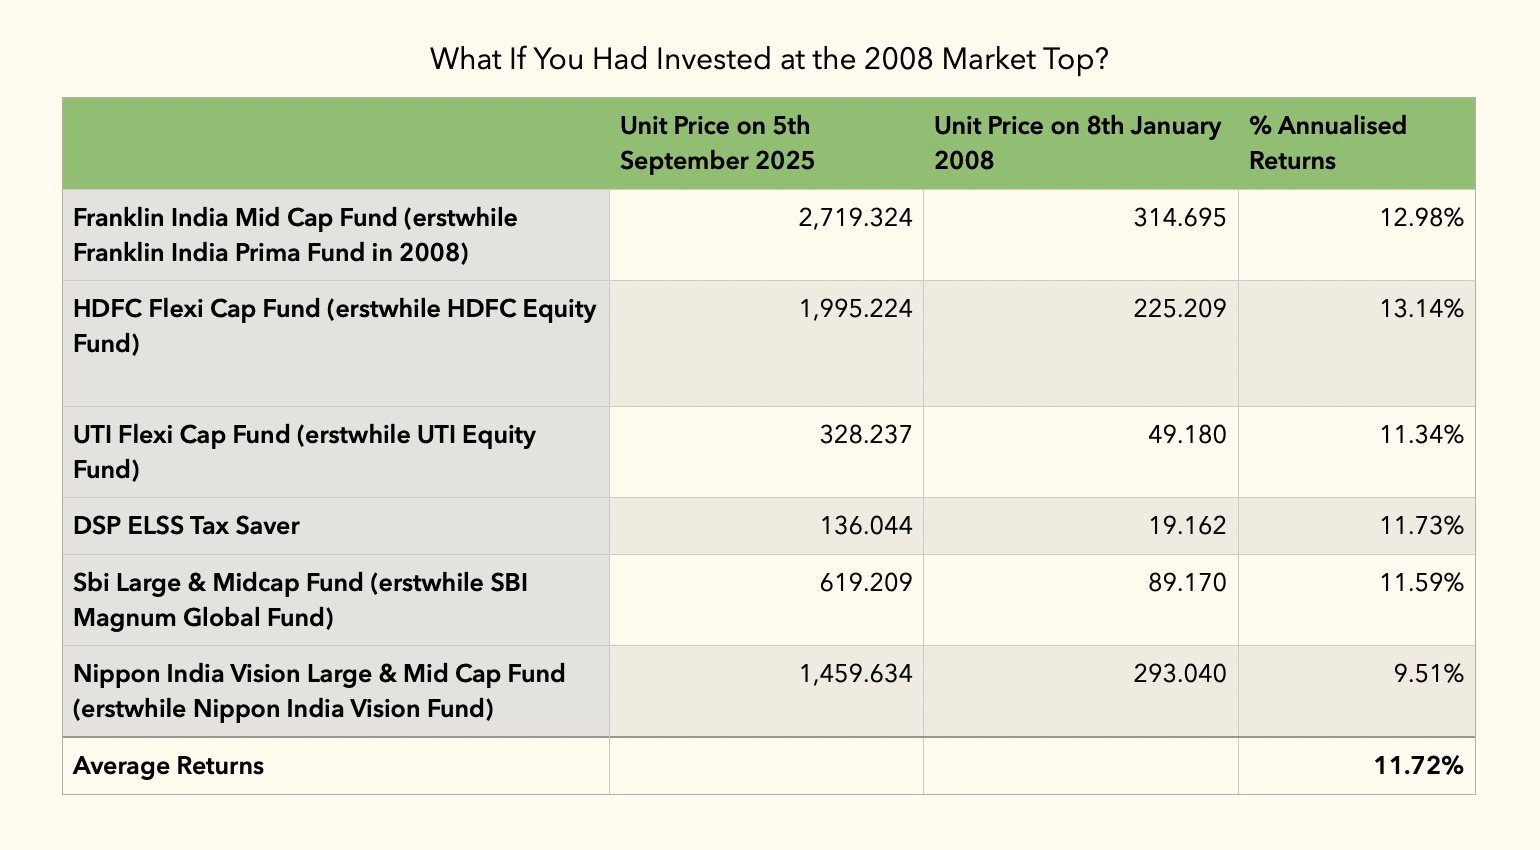The height and width of the screenshot is (850, 1540).
Task: Select the Sbi Large & Midcap Fund label
Action: [300, 600]
